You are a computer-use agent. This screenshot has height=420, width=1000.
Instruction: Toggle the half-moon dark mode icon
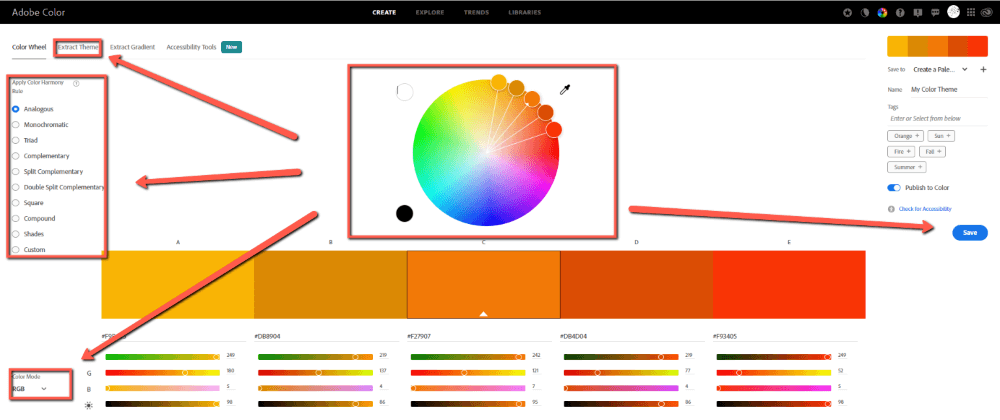click(x=865, y=12)
